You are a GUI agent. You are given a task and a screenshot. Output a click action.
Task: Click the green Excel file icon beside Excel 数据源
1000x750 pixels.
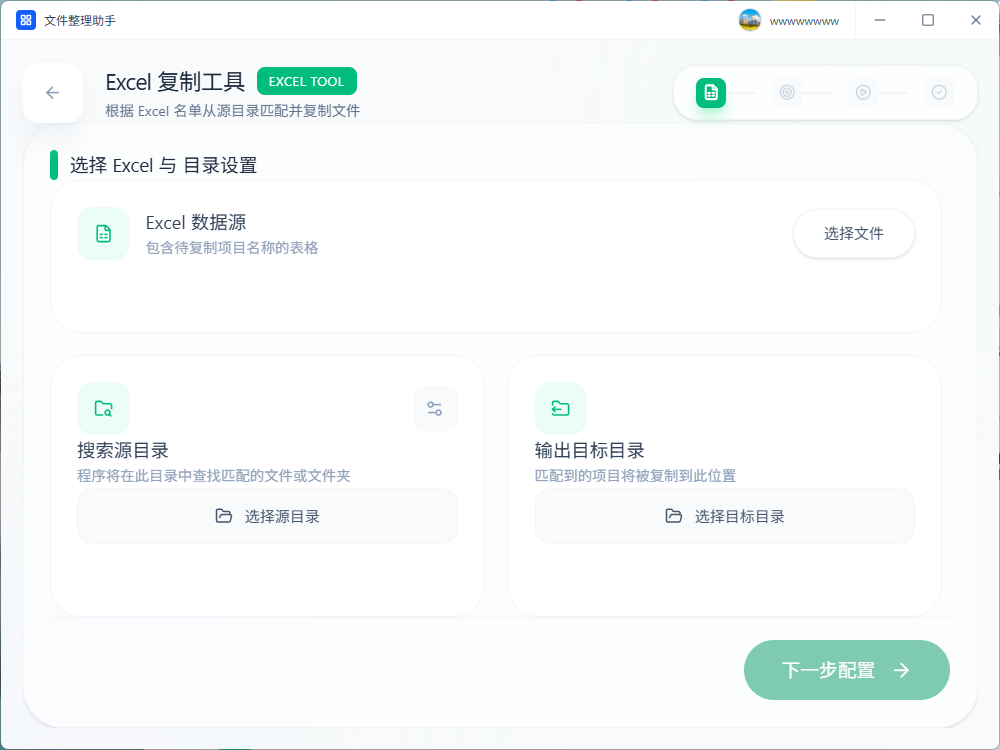[103, 233]
